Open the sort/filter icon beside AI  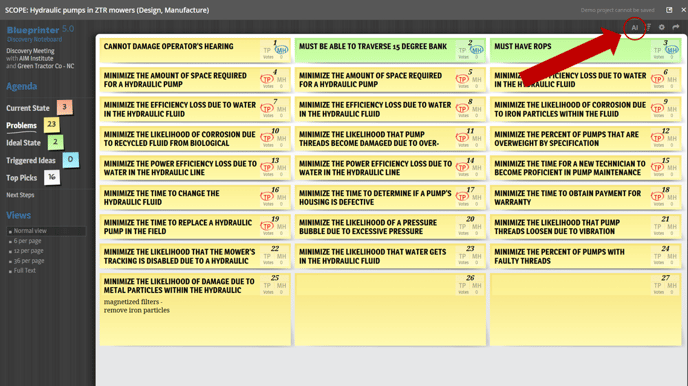click(649, 28)
